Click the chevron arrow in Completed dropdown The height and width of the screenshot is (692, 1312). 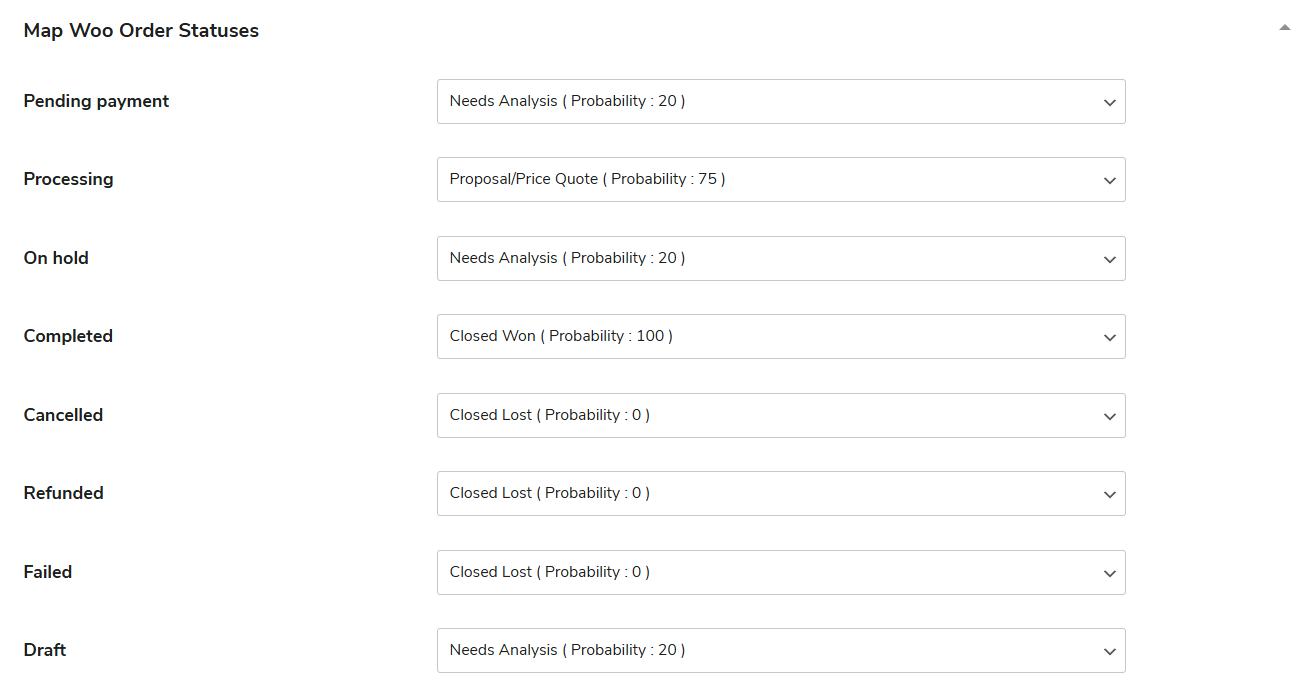[x=1109, y=338]
